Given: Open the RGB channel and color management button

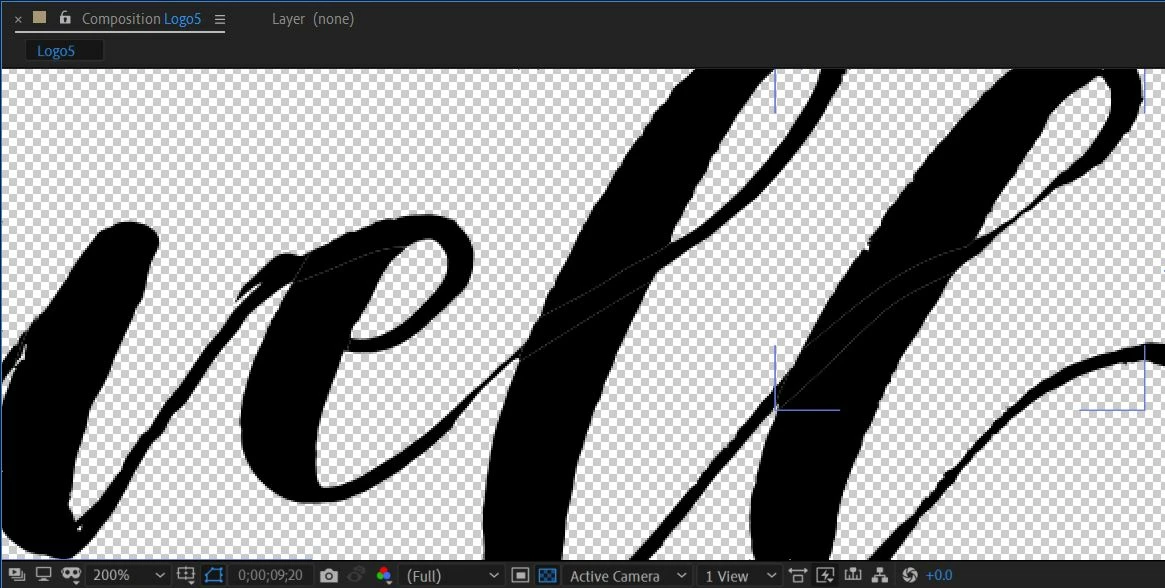Looking at the screenshot, I should (384, 575).
